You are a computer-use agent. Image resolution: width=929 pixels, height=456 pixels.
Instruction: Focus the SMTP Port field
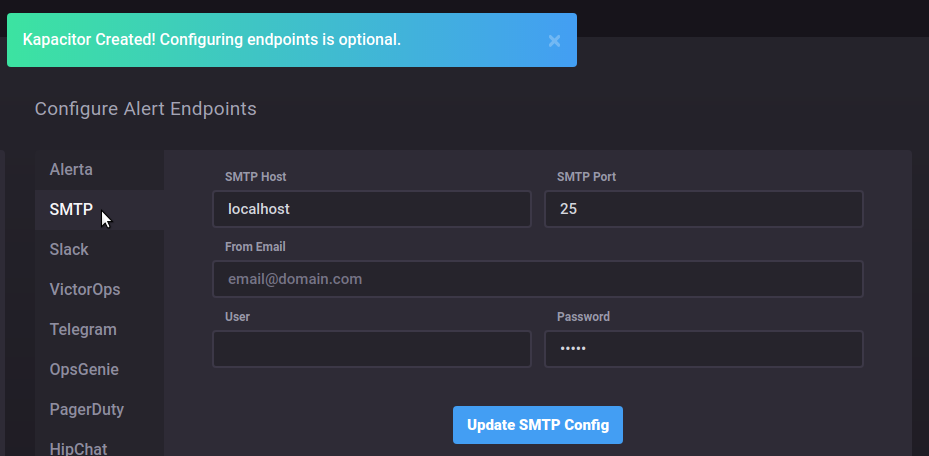pyautogui.click(x=703, y=210)
